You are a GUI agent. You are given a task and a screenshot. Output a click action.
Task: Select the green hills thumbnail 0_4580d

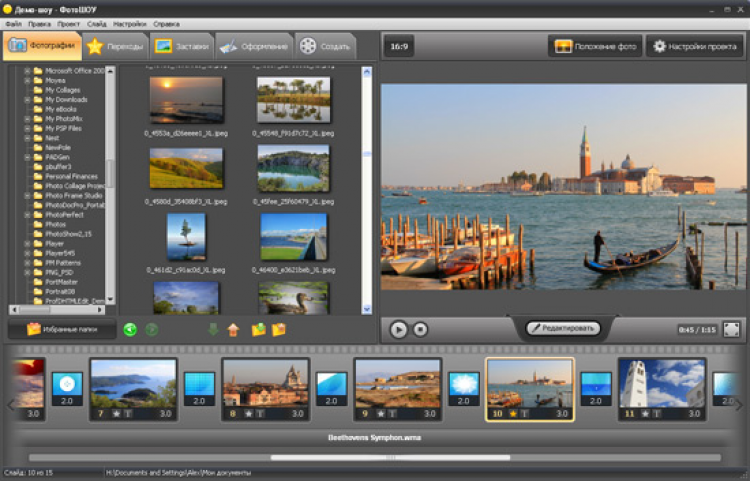(x=186, y=168)
